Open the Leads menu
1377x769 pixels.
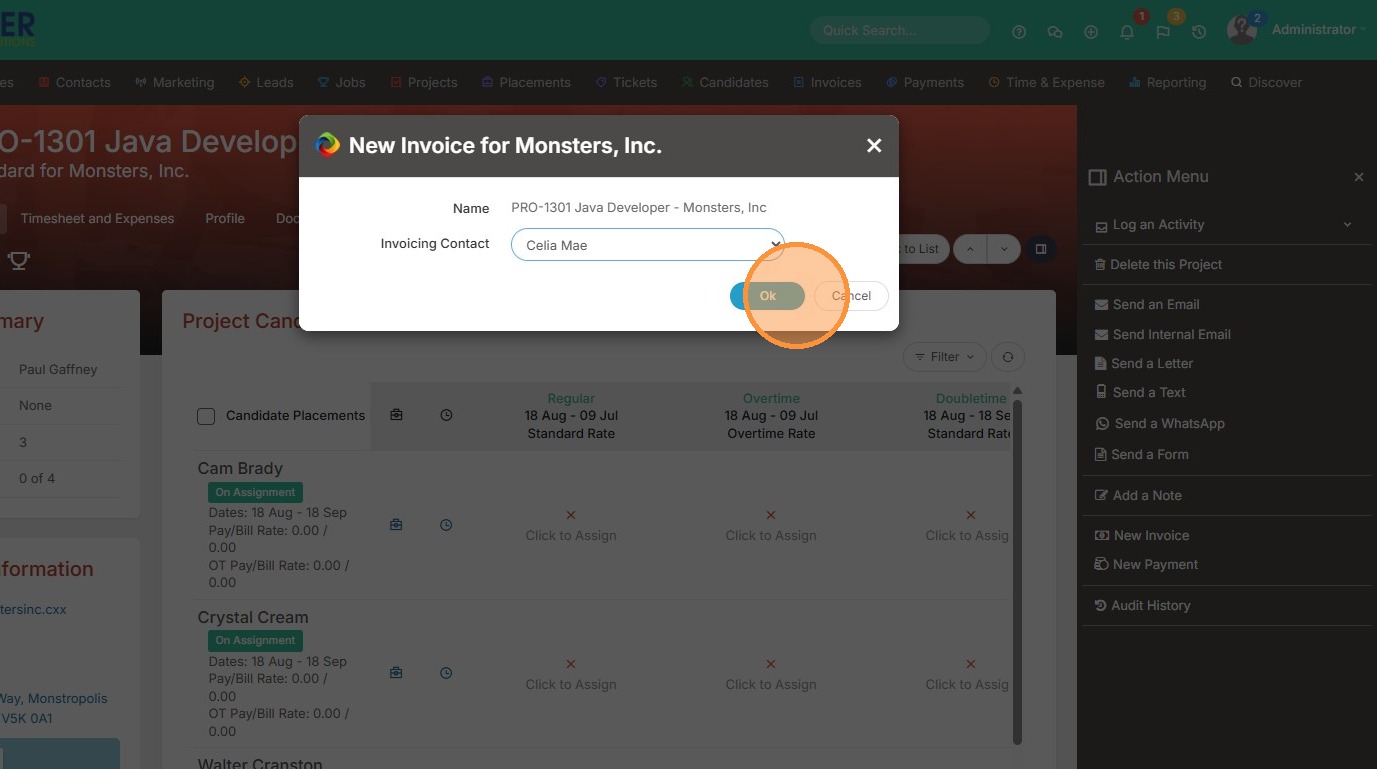pyautogui.click(x=266, y=83)
